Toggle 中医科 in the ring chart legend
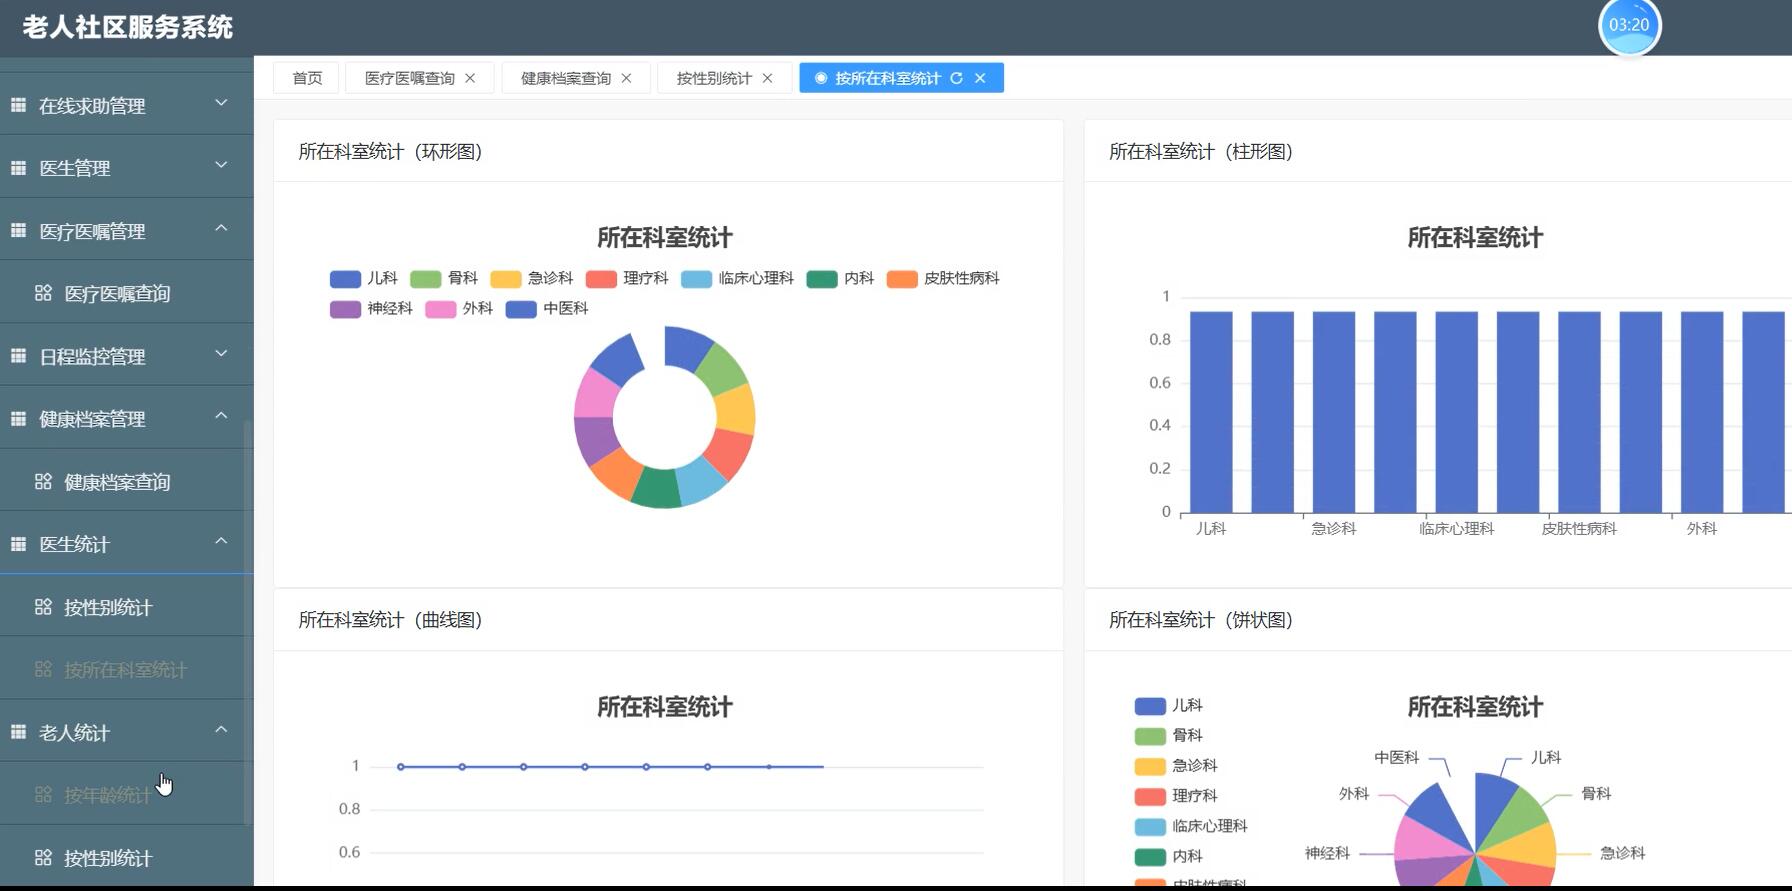This screenshot has height=891, width=1792. pyautogui.click(x=547, y=309)
